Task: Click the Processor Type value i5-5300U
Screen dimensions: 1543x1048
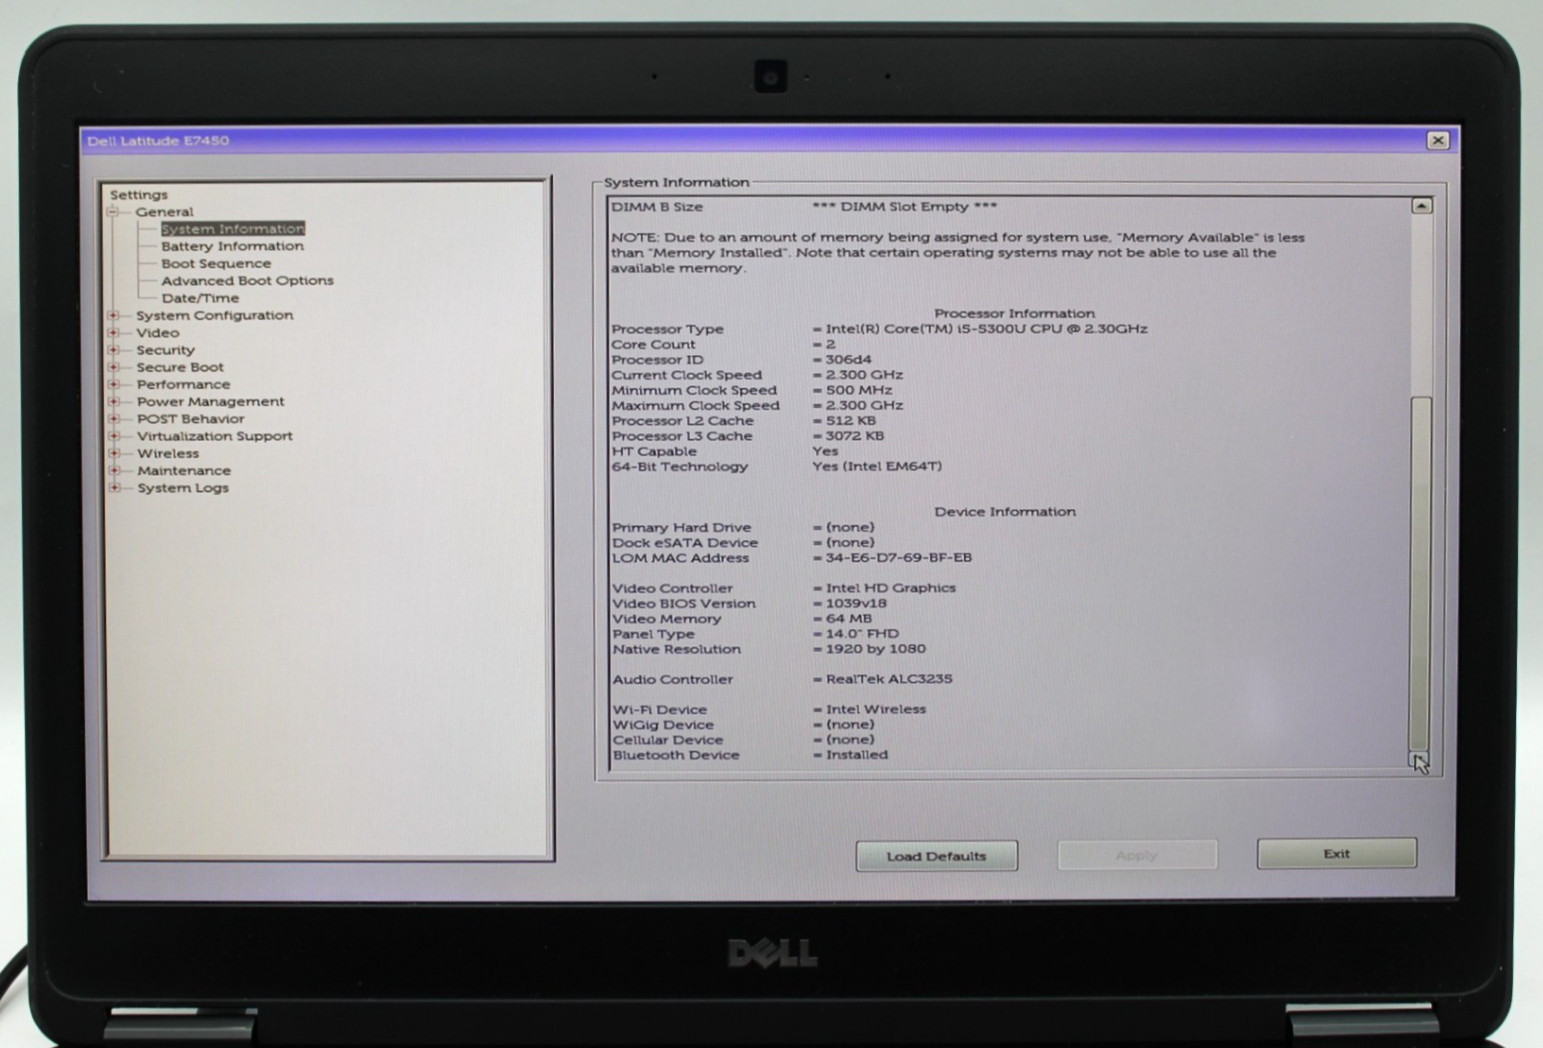Action: tap(986, 329)
